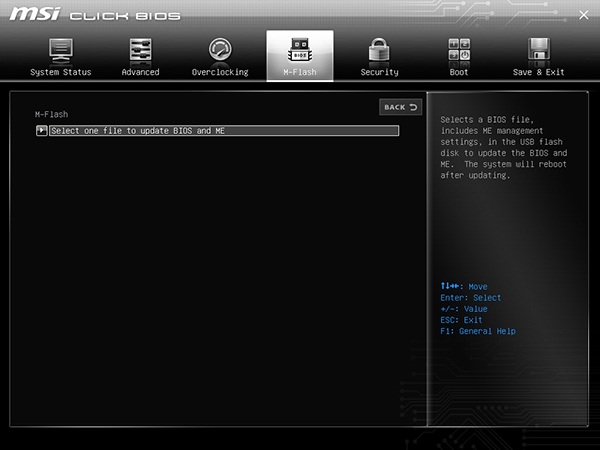Switch to the Advanced tab label

pyautogui.click(x=140, y=72)
